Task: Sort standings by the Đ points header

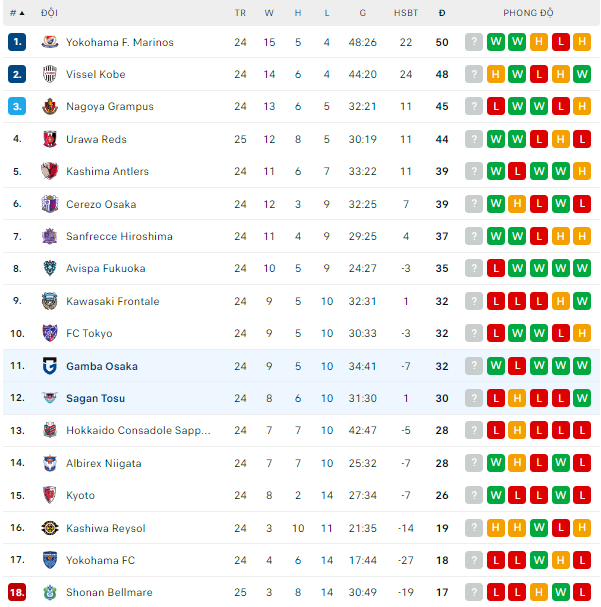Action: click(442, 13)
